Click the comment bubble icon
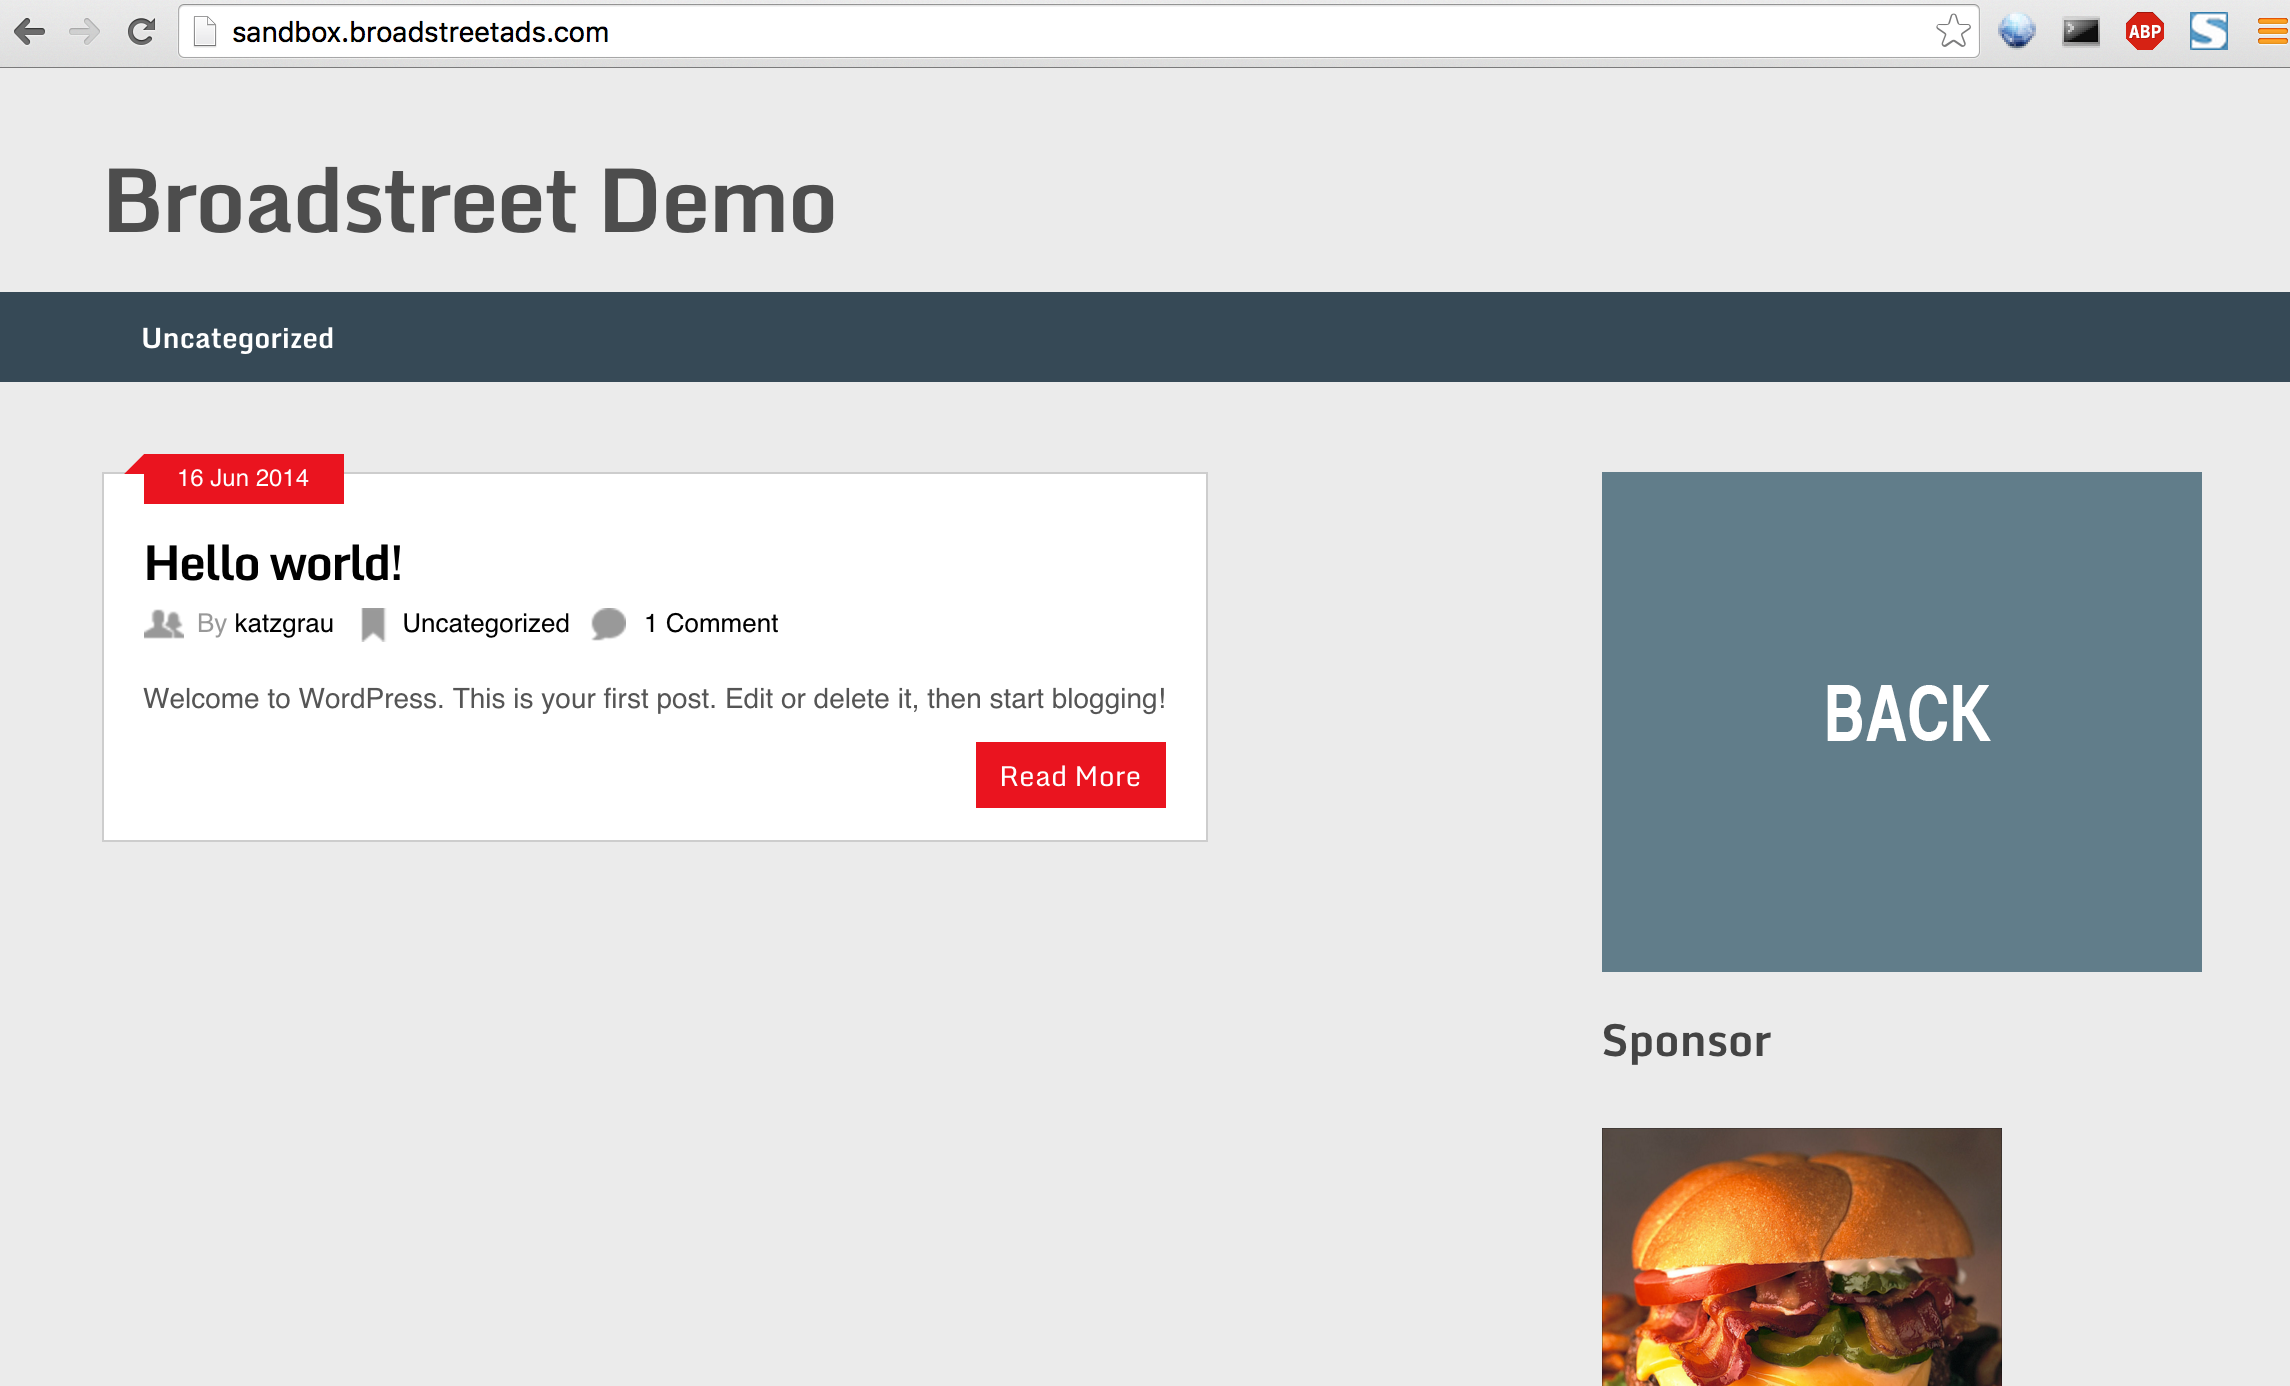This screenshot has width=2290, height=1386. 608,624
